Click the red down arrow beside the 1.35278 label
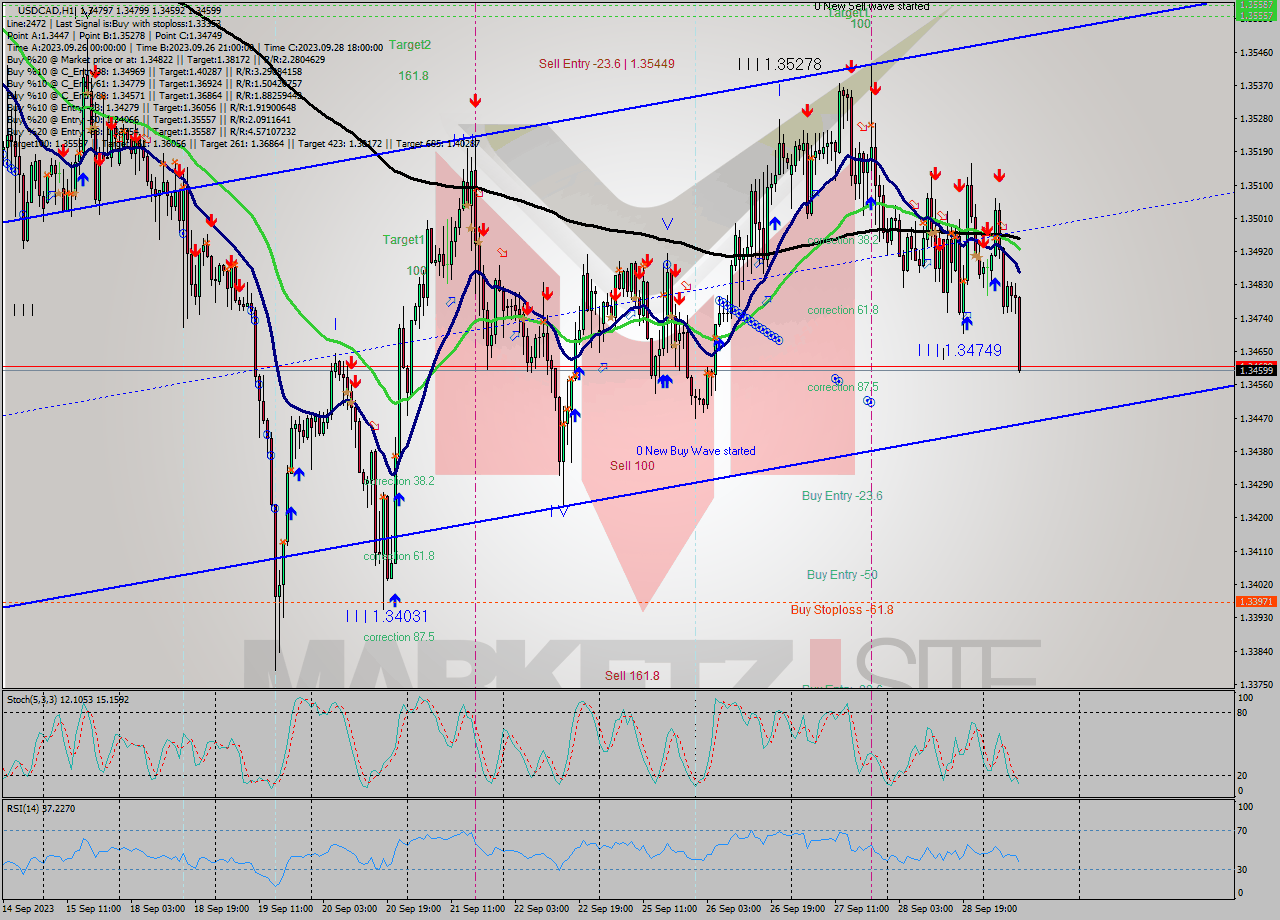The height and width of the screenshot is (920, 1280). coord(850,67)
